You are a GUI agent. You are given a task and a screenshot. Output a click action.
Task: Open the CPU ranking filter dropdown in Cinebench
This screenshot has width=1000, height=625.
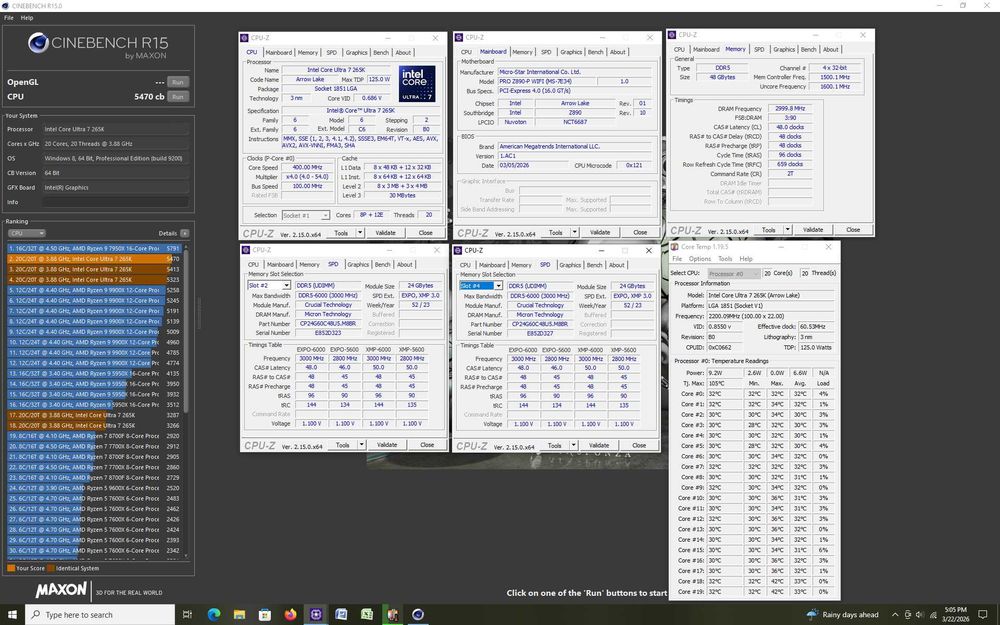point(26,233)
